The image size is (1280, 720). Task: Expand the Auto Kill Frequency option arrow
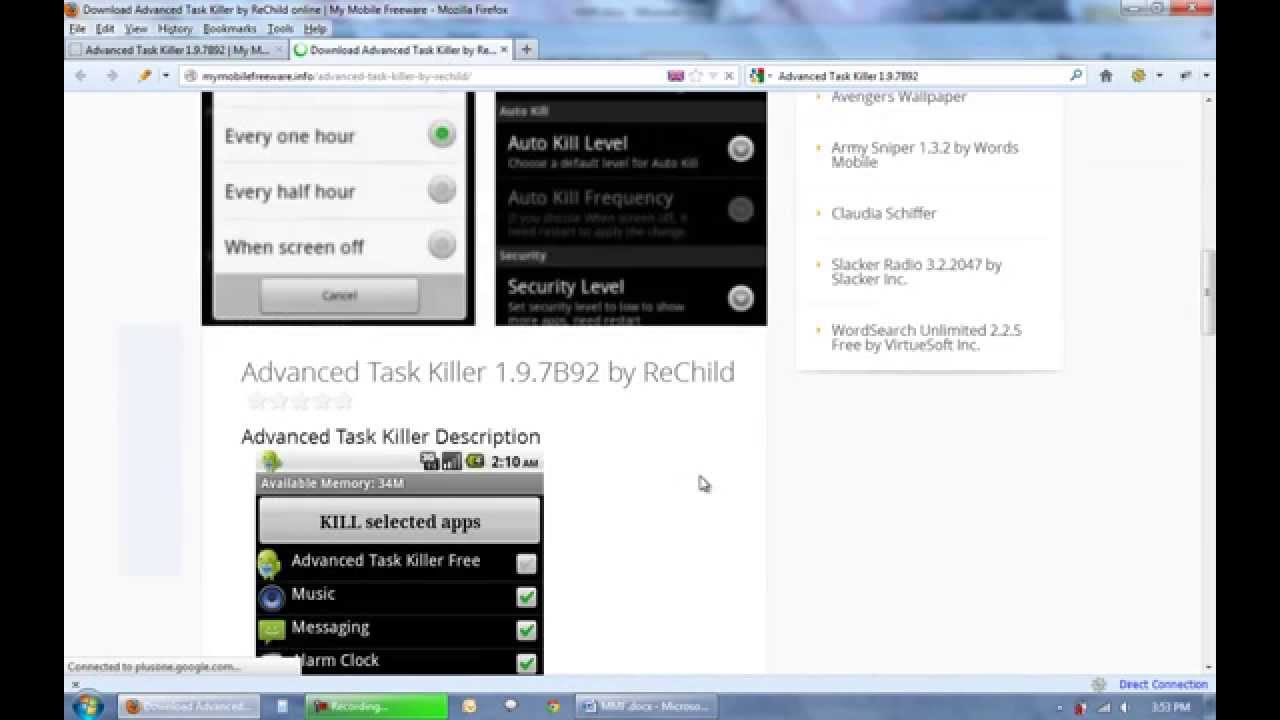click(x=740, y=209)
